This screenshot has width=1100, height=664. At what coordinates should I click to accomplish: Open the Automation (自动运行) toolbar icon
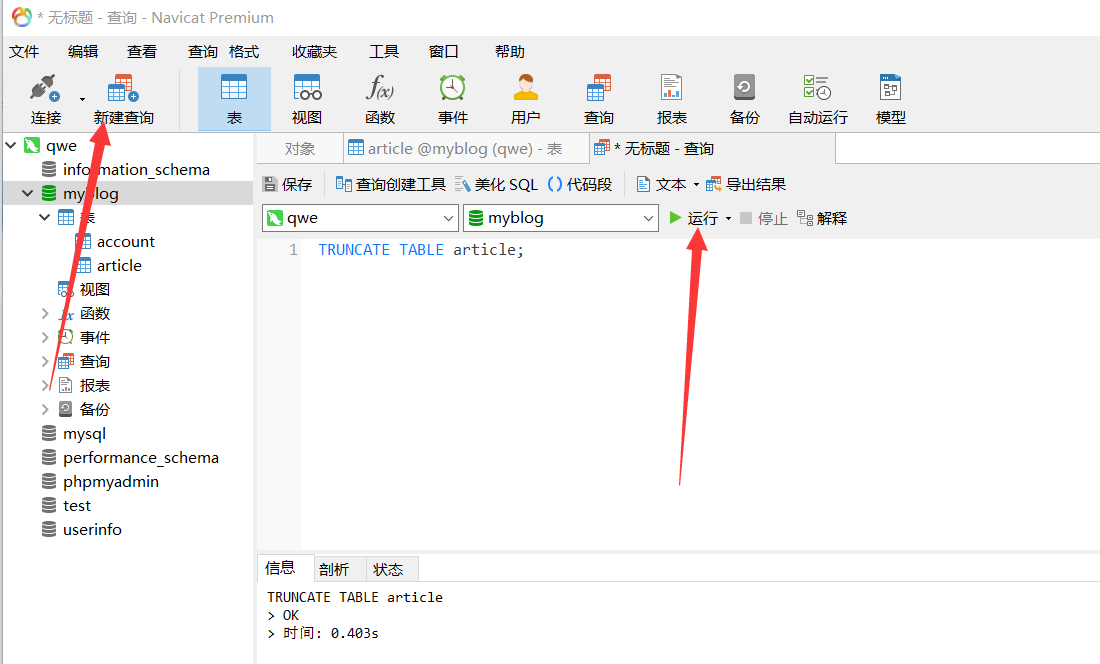tap(817, 99)
